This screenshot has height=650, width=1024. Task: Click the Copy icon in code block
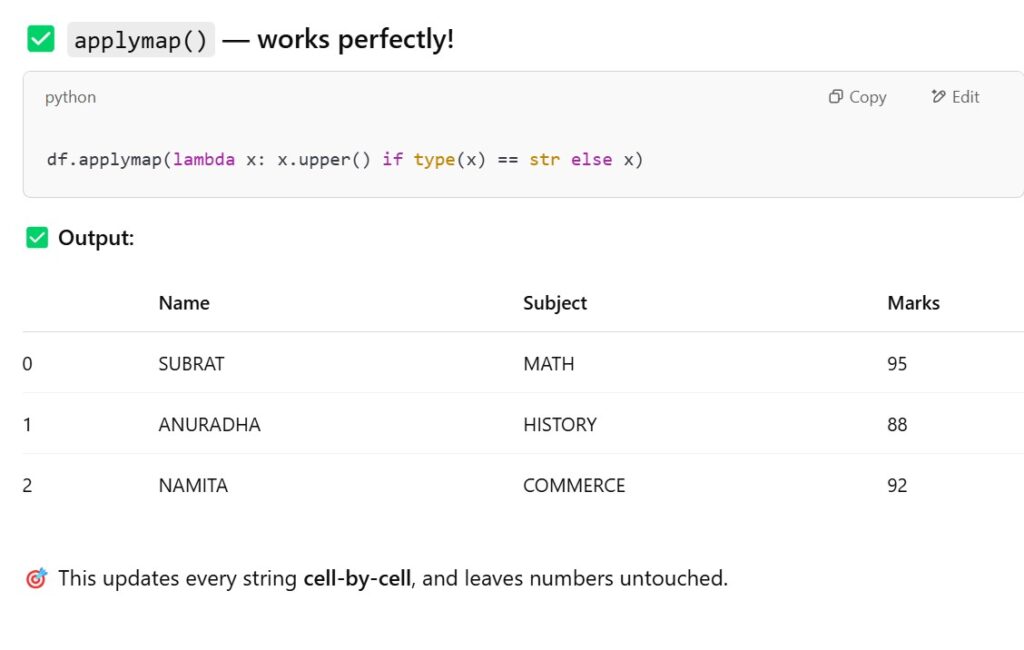[x=836, y=97]
